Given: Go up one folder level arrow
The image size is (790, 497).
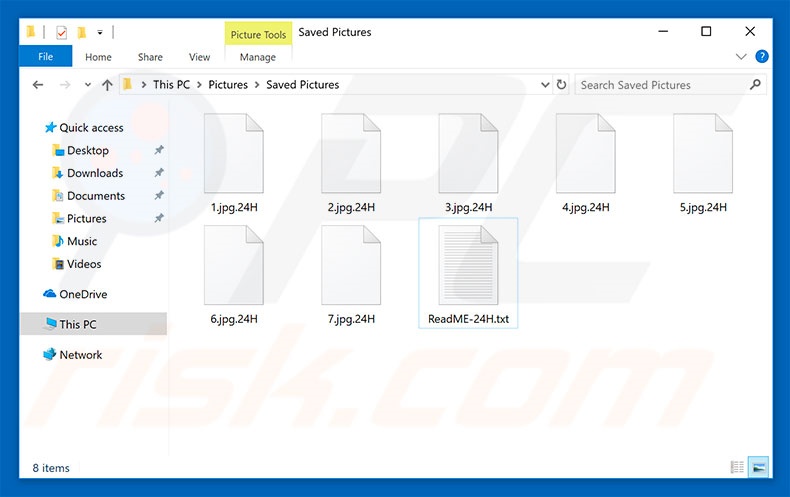Looking at the screenshot, I should point(107,85).
